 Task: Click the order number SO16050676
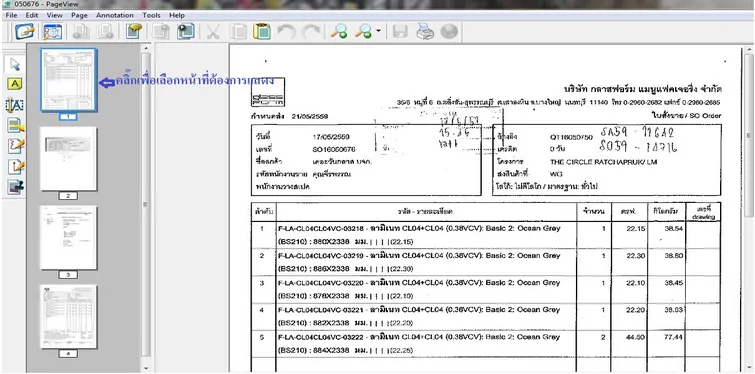coord(334,149)
